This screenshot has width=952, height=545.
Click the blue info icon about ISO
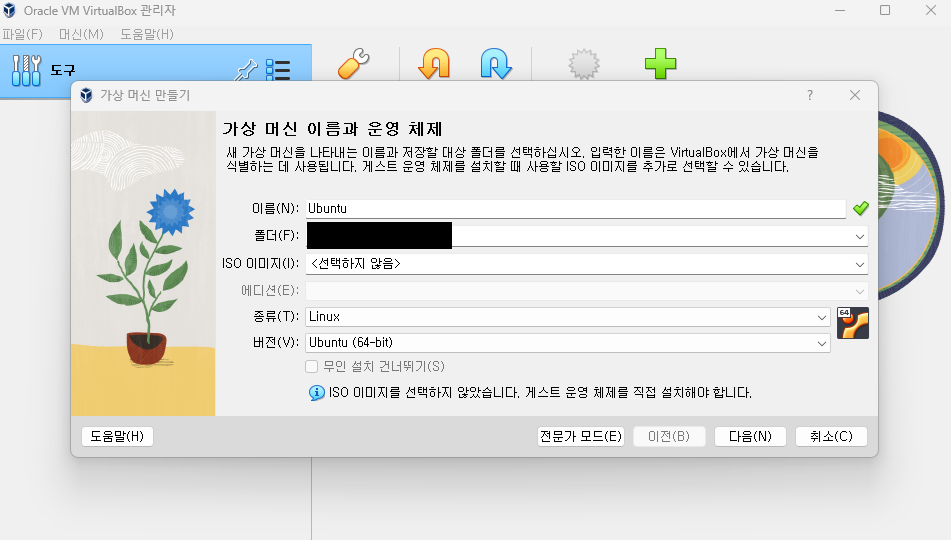[316, 393]
